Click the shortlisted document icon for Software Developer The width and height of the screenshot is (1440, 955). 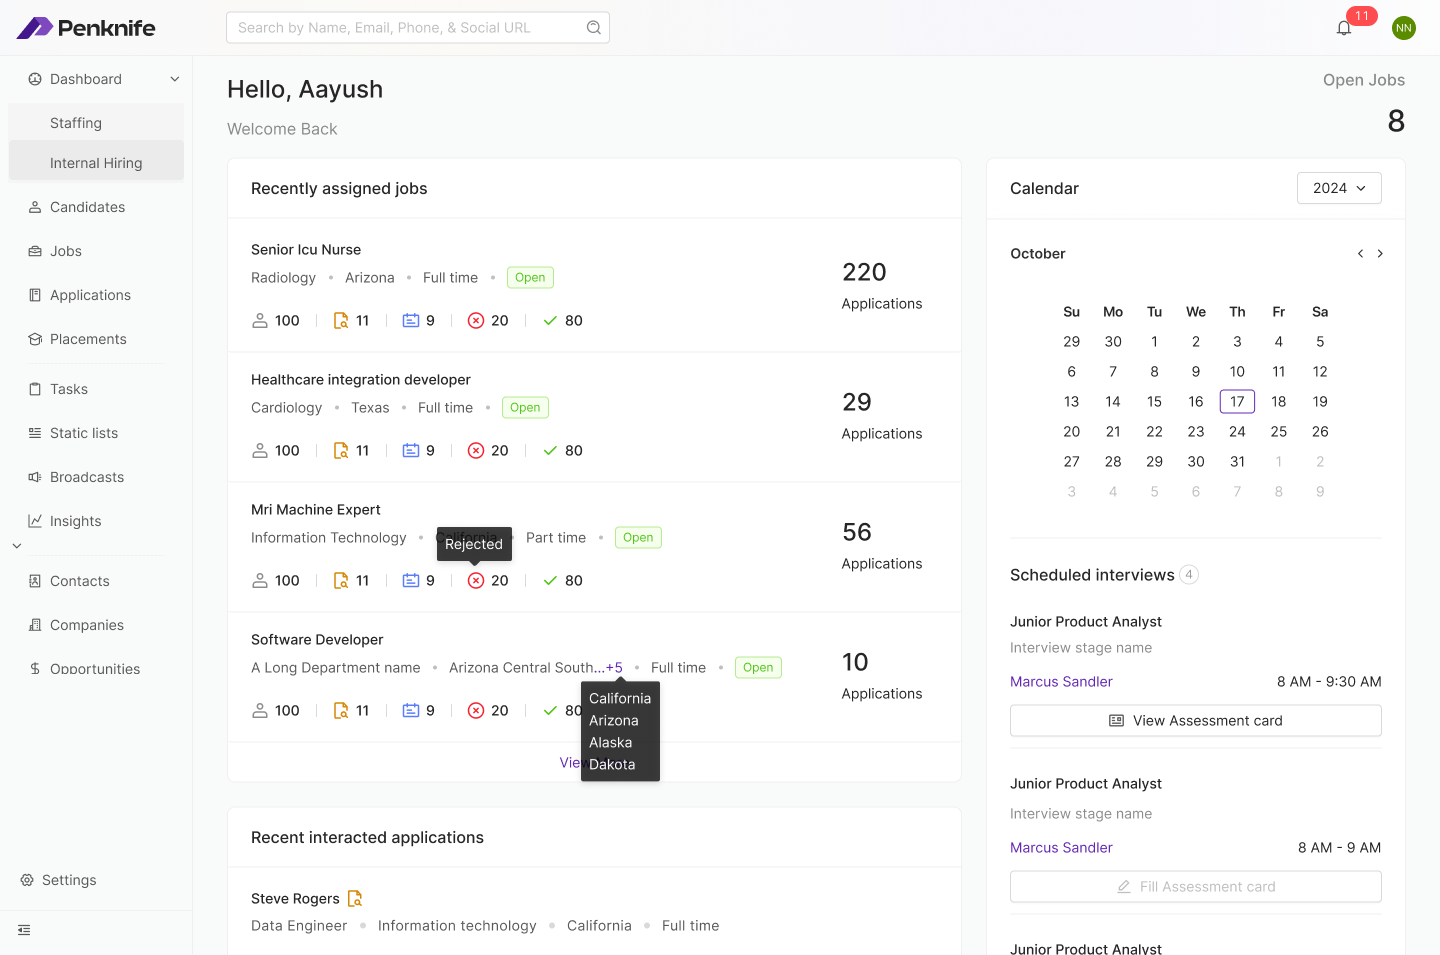[x=341, y=711]
